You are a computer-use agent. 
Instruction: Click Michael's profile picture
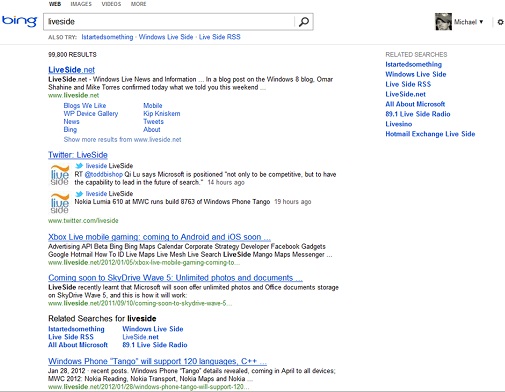[443, 22]
